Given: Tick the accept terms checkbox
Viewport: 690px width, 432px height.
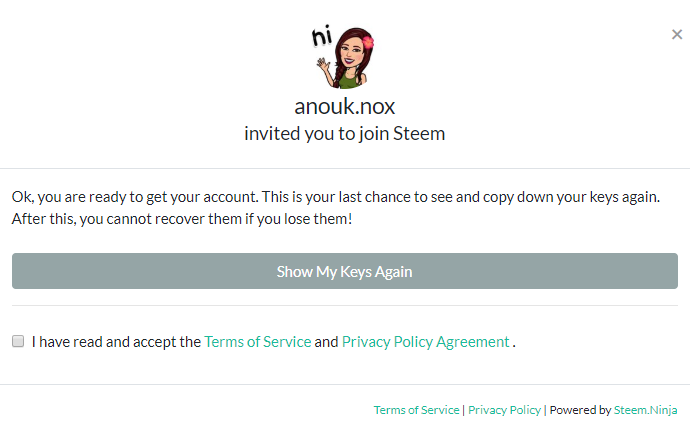Looking at the screenshot, I should point(18,342).
